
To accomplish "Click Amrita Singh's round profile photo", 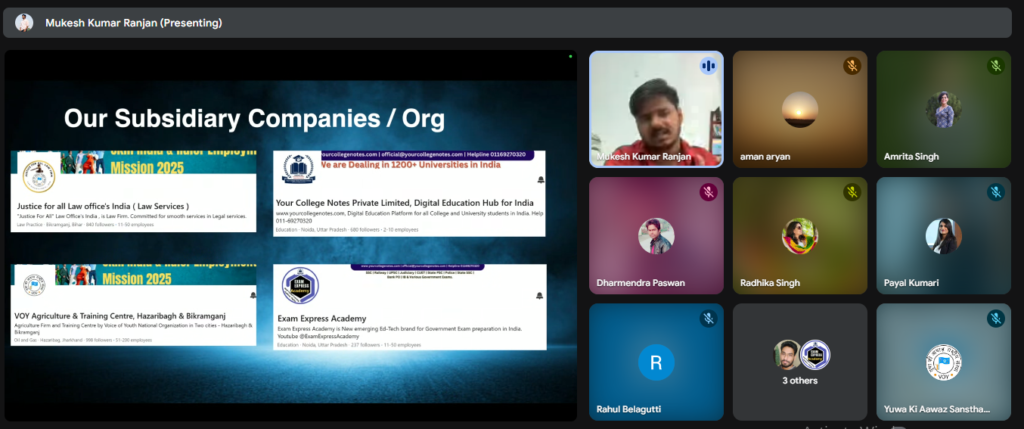I will [944, 110].
